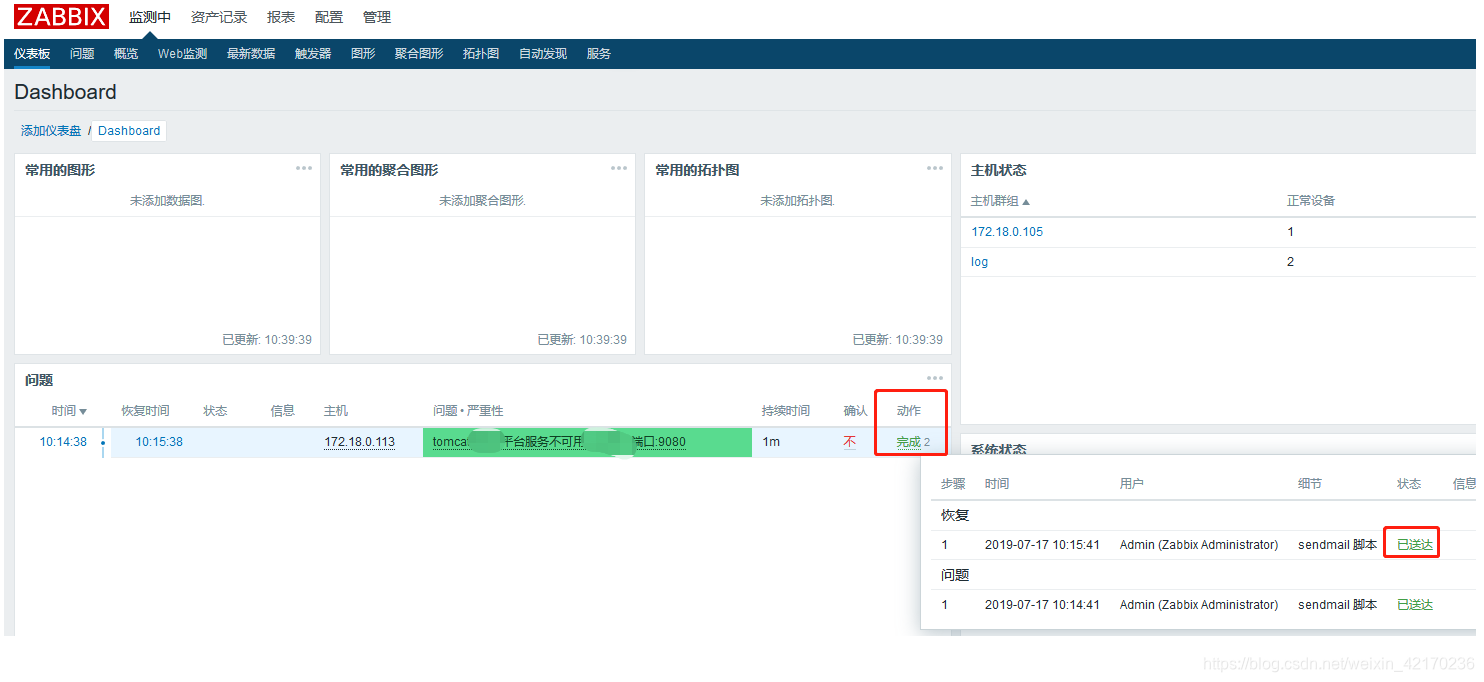The image size is (1484, 682).
Task: Click the 已送达 status in the 恢复 row
Action: [x=1415, y=545]
